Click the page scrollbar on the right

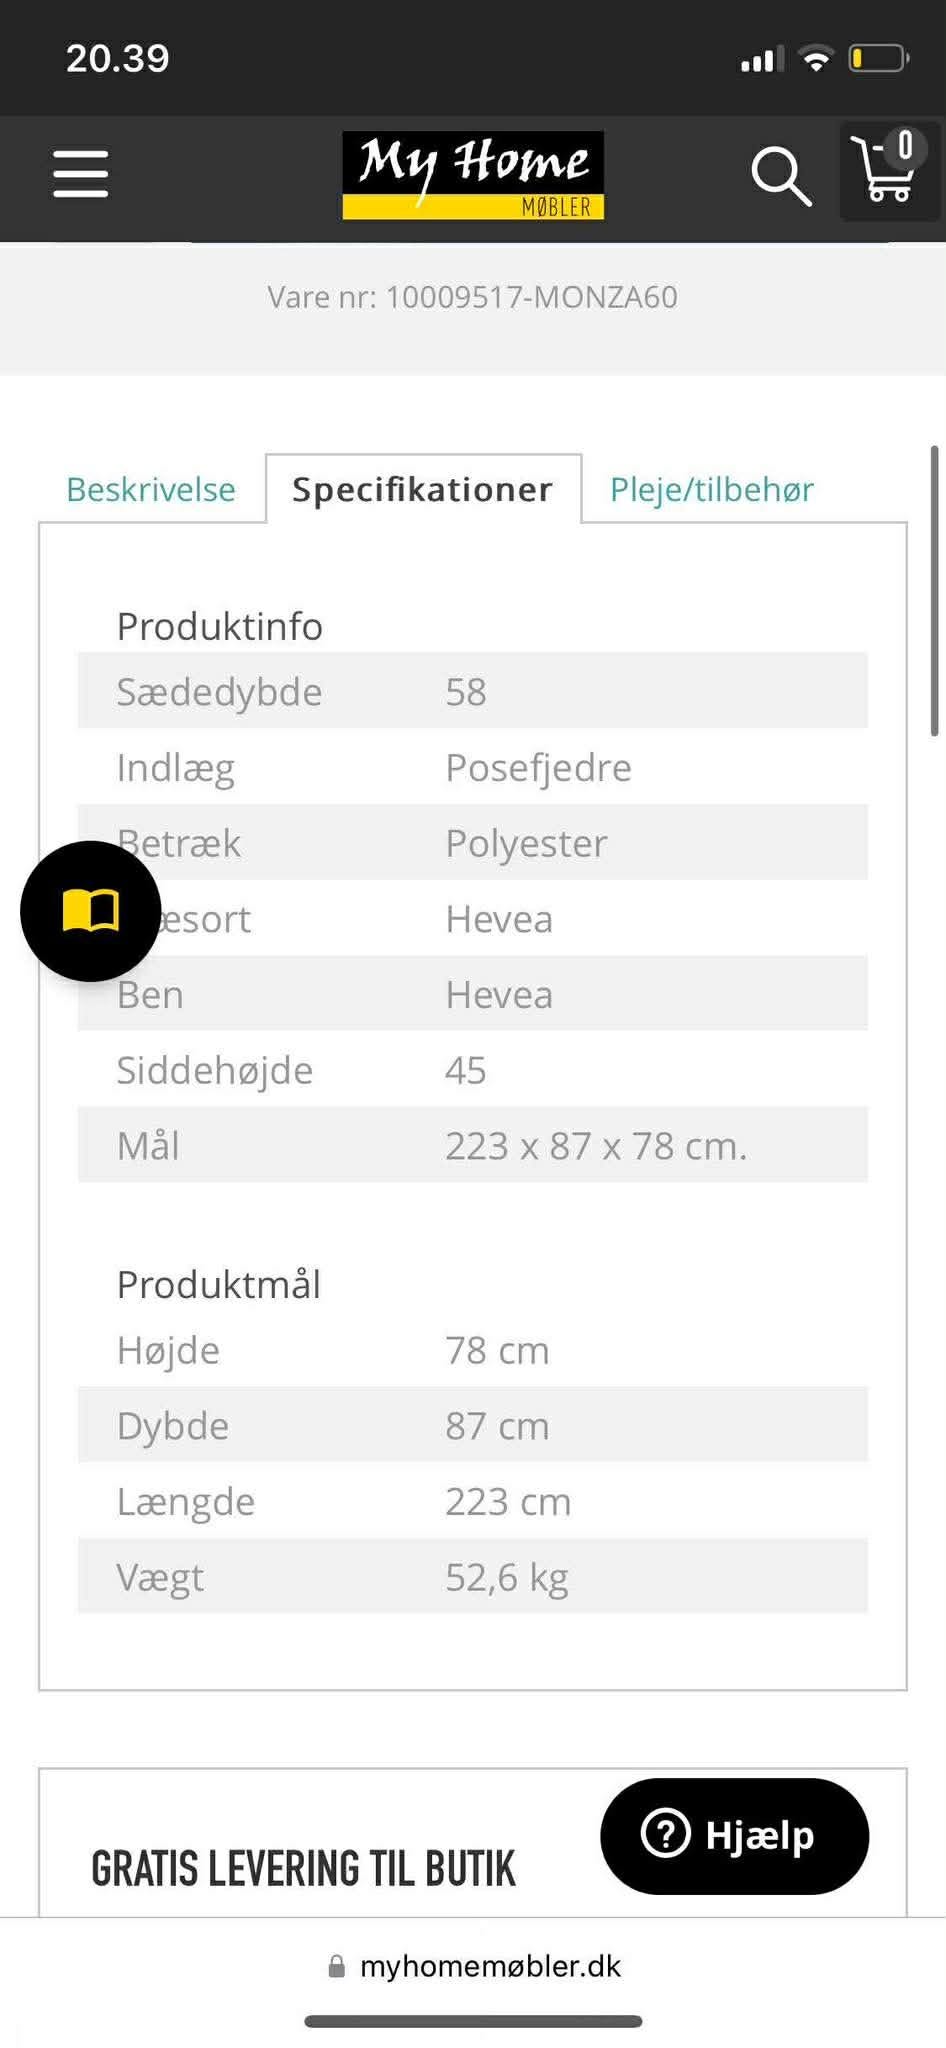click(934, 590)
